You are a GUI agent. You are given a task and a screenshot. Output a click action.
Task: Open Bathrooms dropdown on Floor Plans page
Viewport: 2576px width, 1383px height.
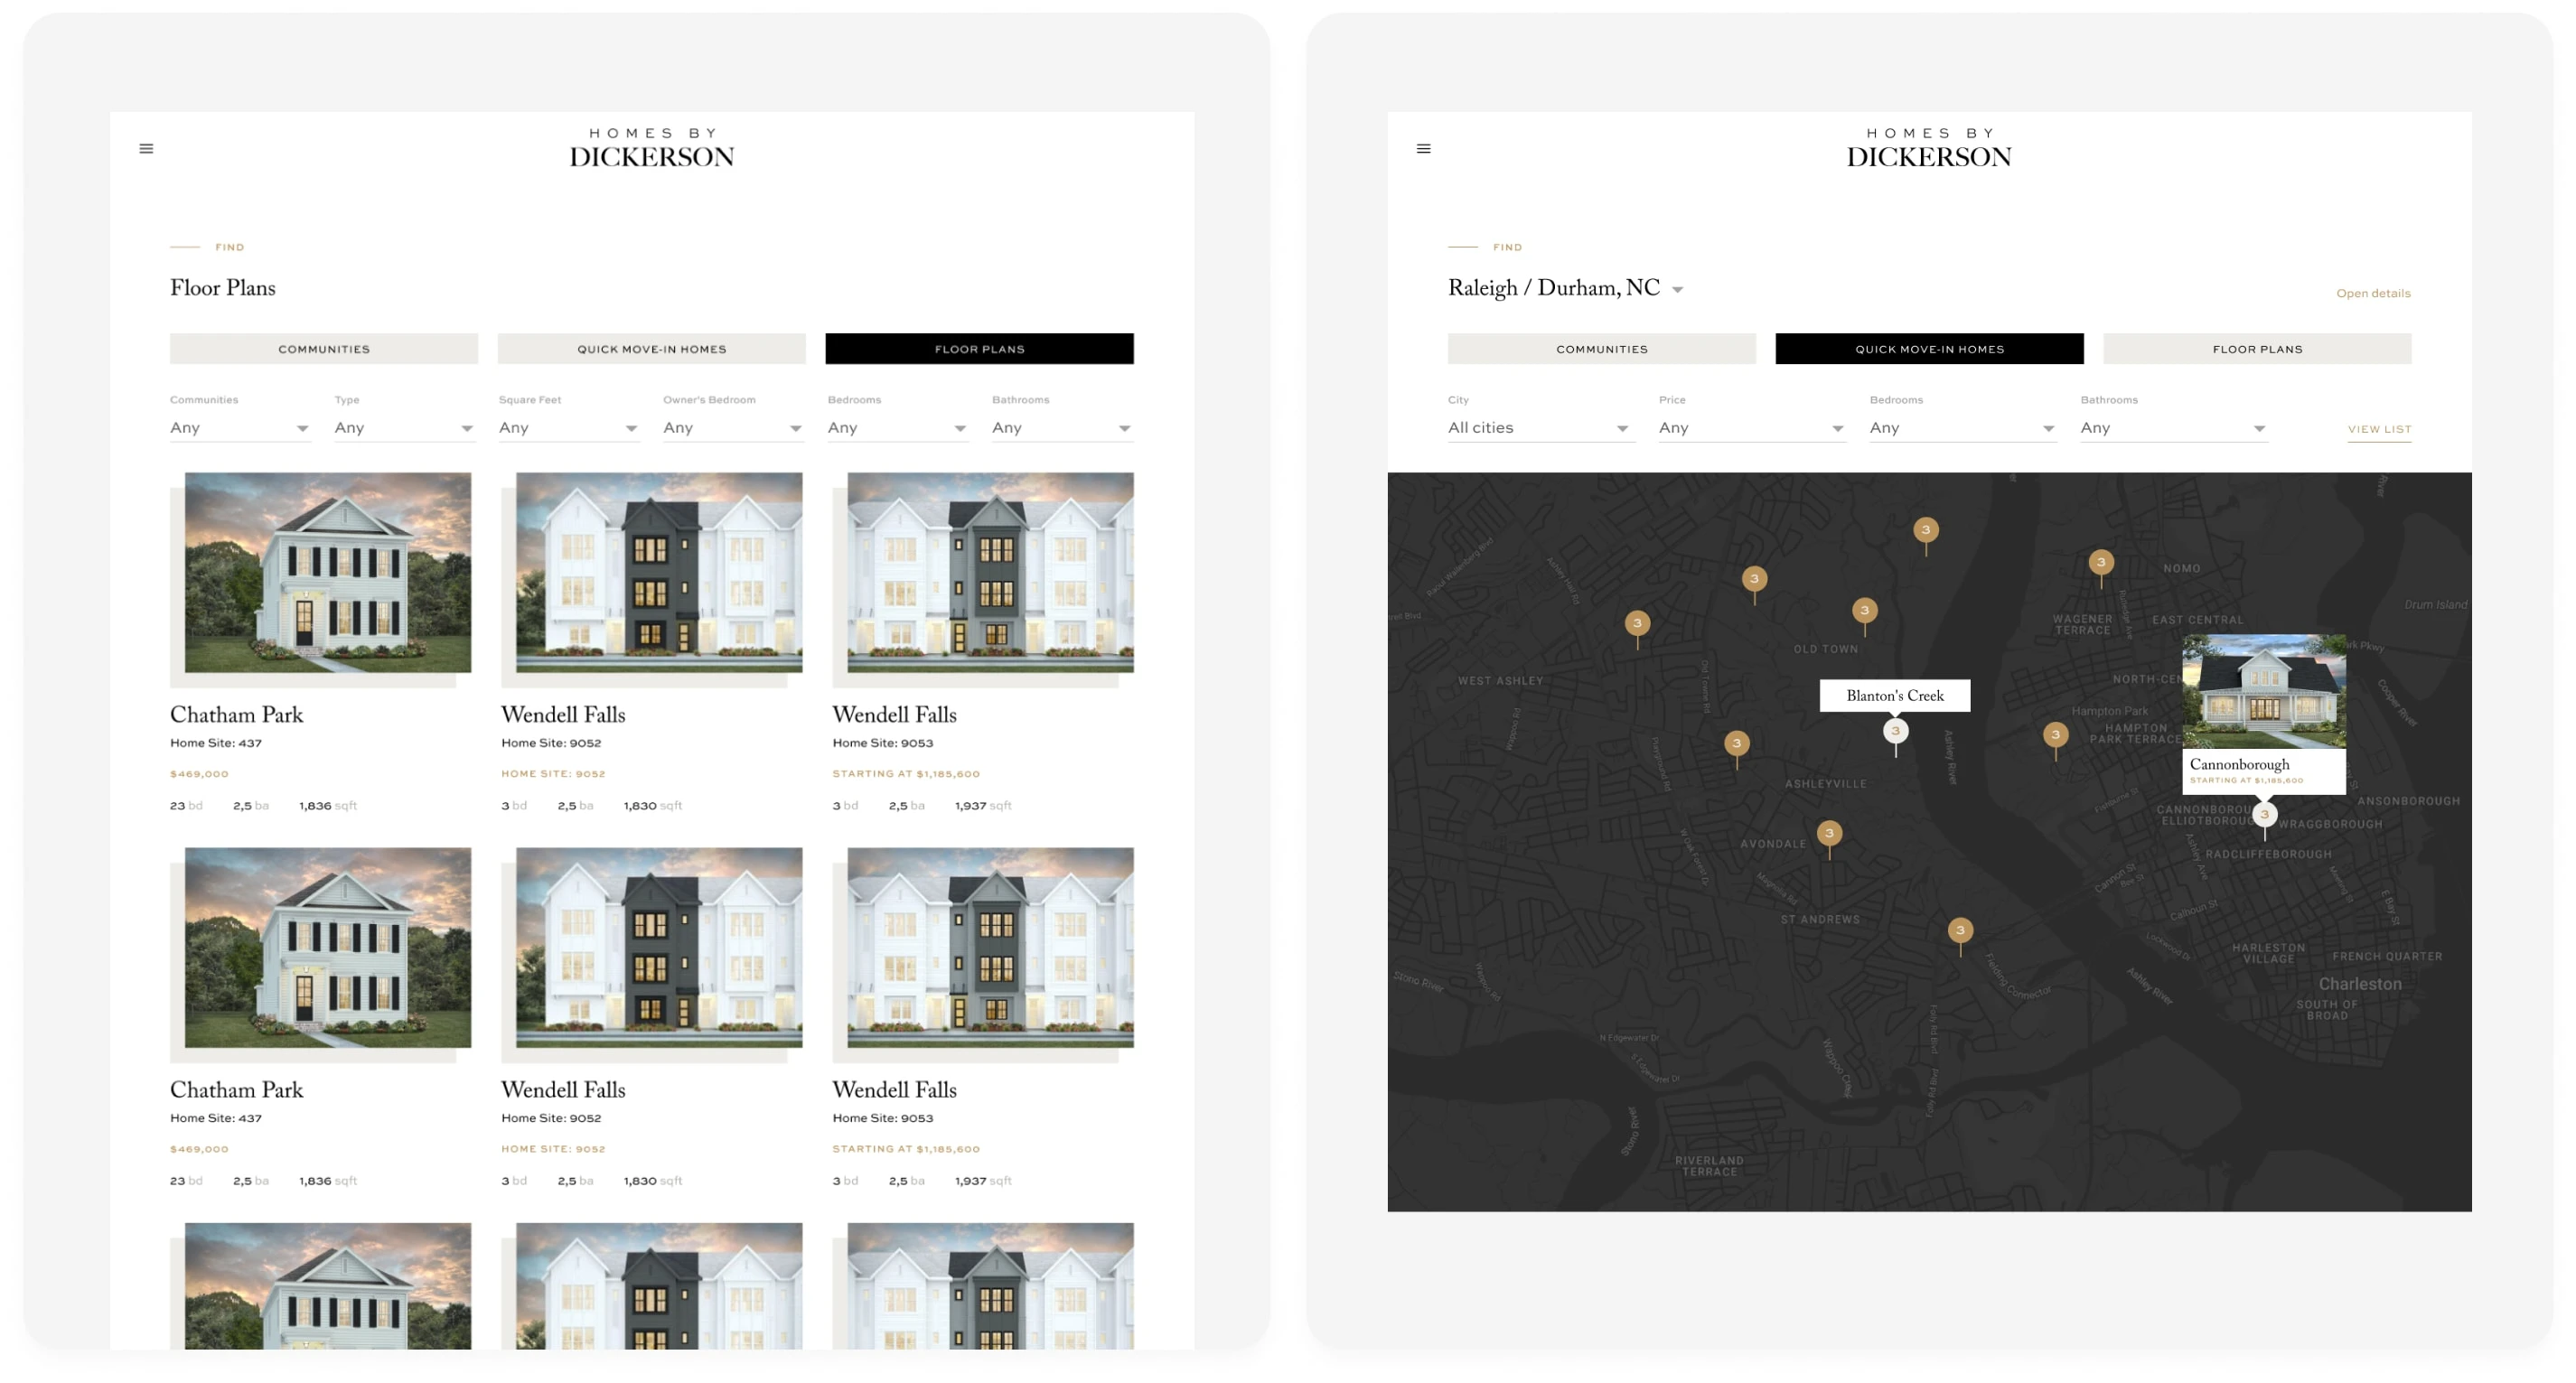(x=1062, y=428)
